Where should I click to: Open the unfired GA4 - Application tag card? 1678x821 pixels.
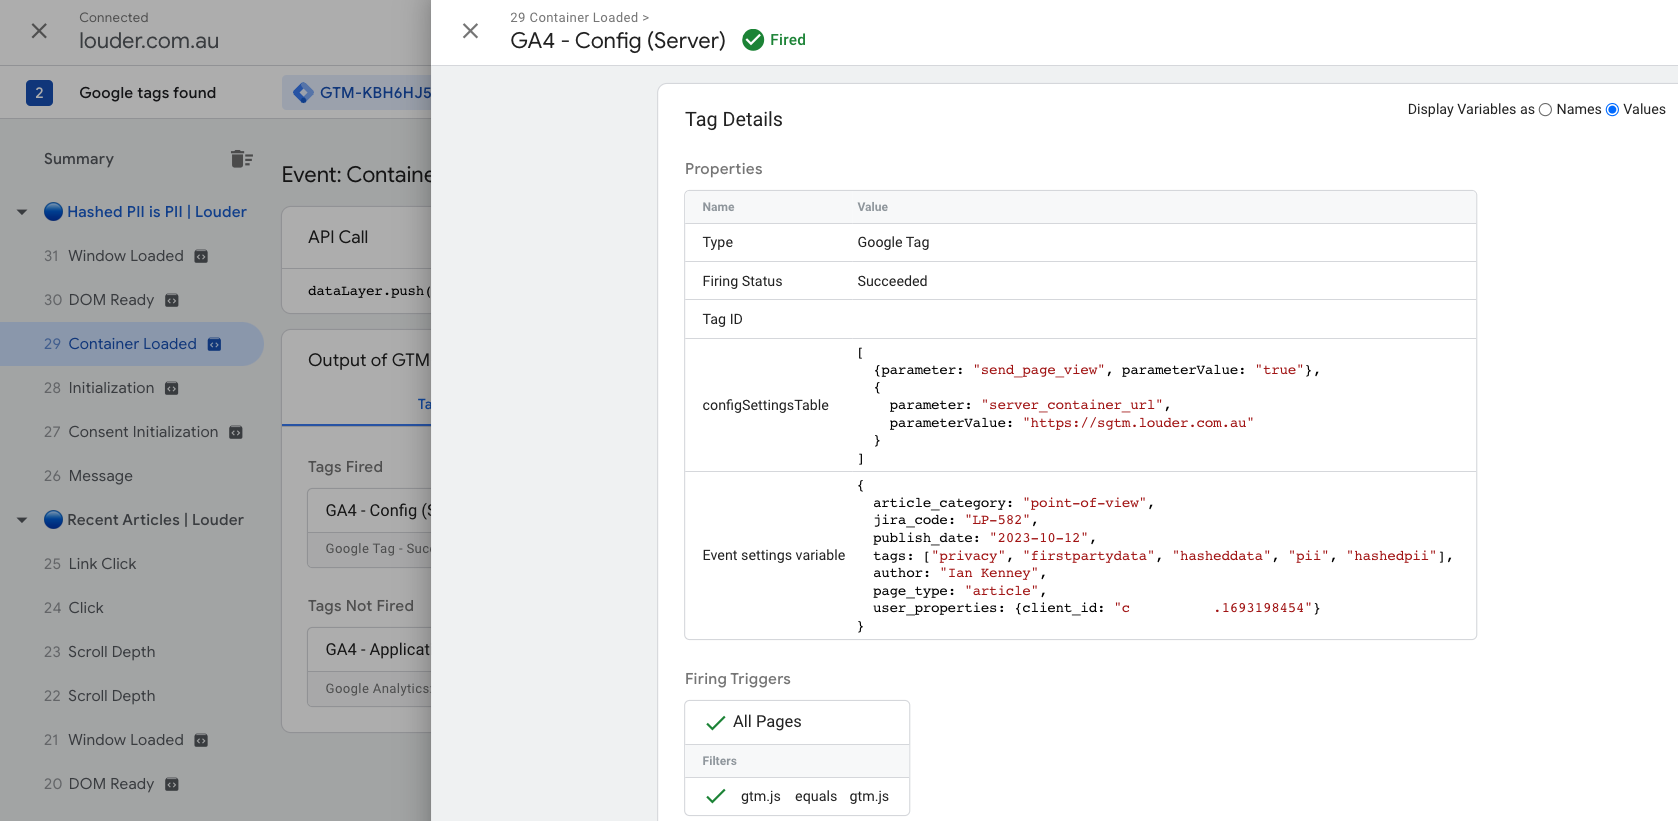coord(370,668)
